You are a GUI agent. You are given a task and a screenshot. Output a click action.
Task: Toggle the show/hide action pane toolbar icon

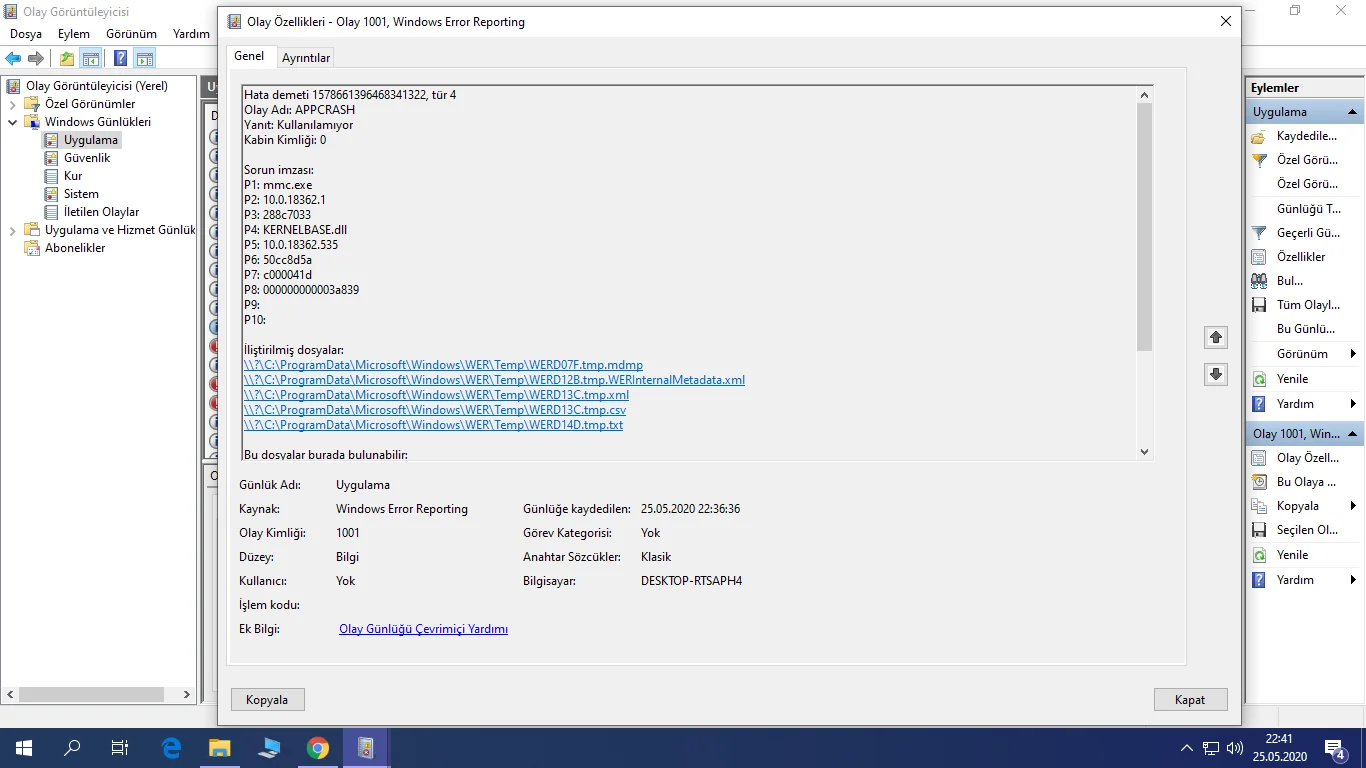click(x=145, y=59)
